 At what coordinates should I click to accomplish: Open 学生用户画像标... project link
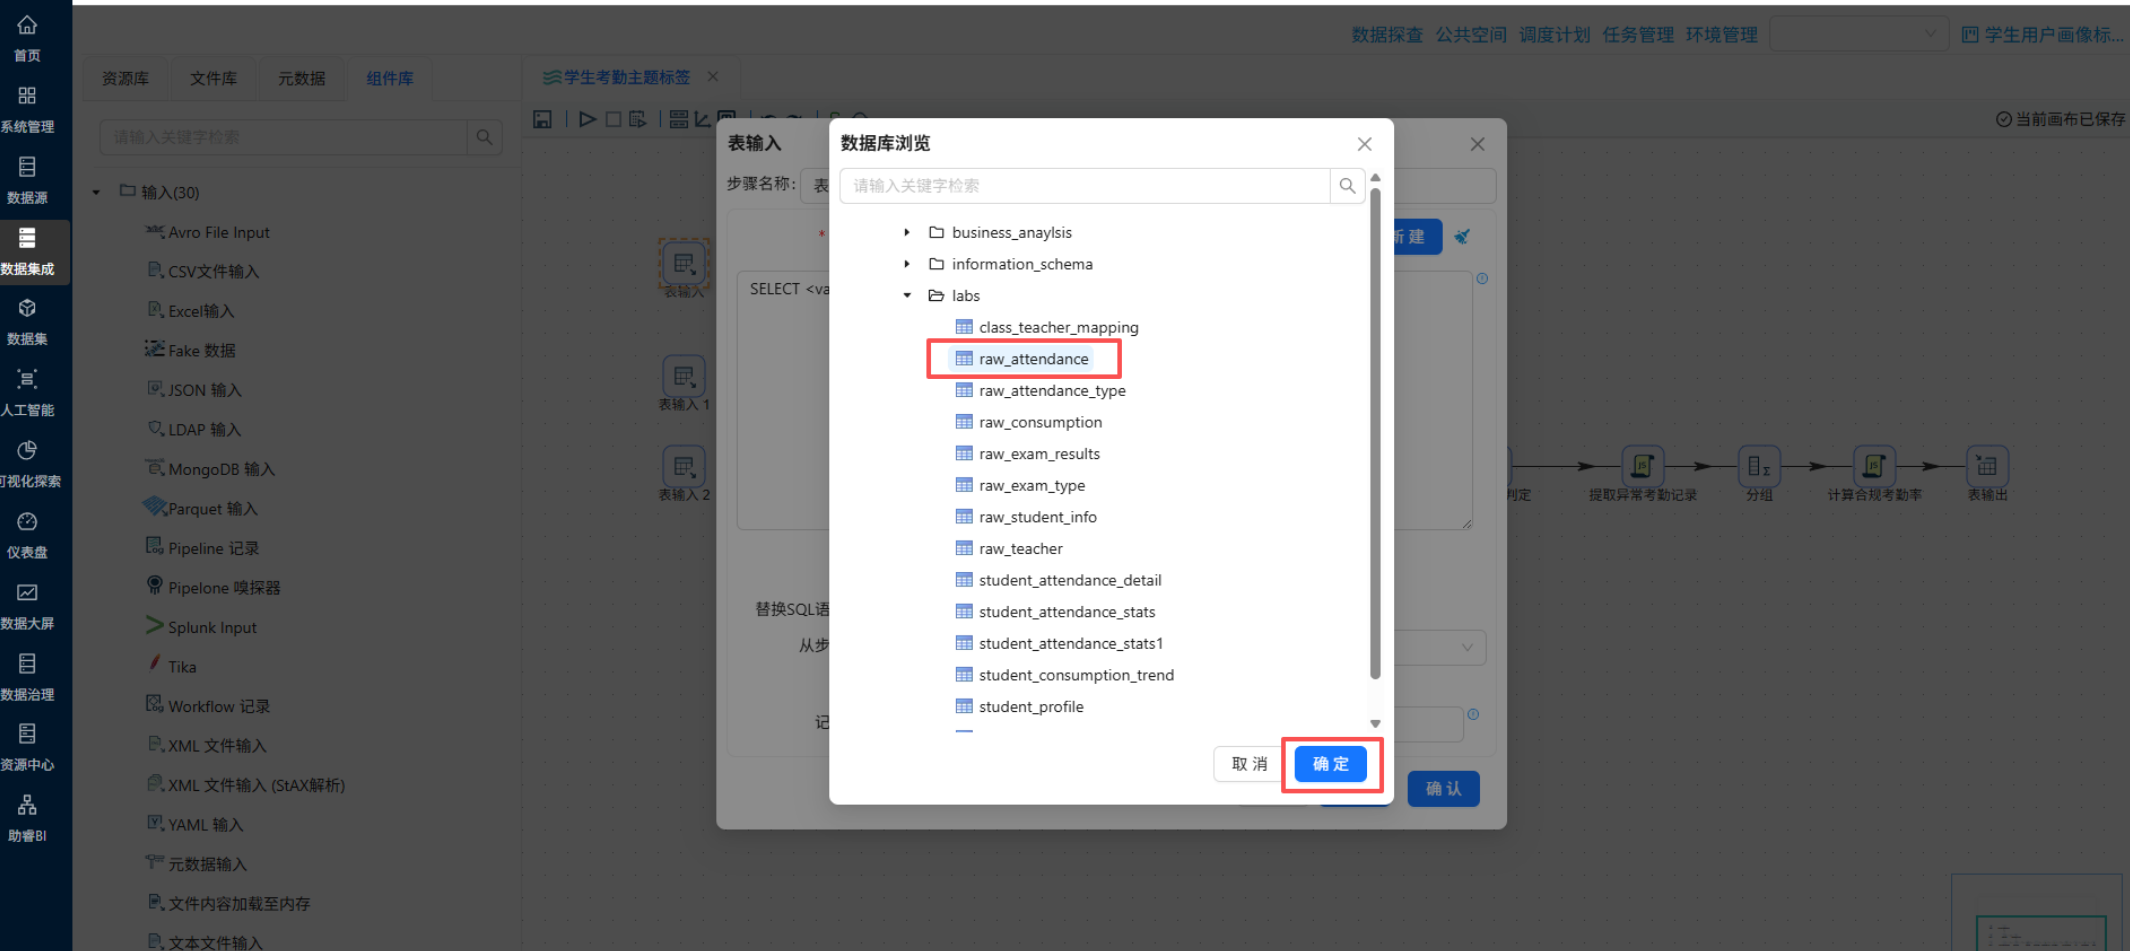[x=2042, y=35]
